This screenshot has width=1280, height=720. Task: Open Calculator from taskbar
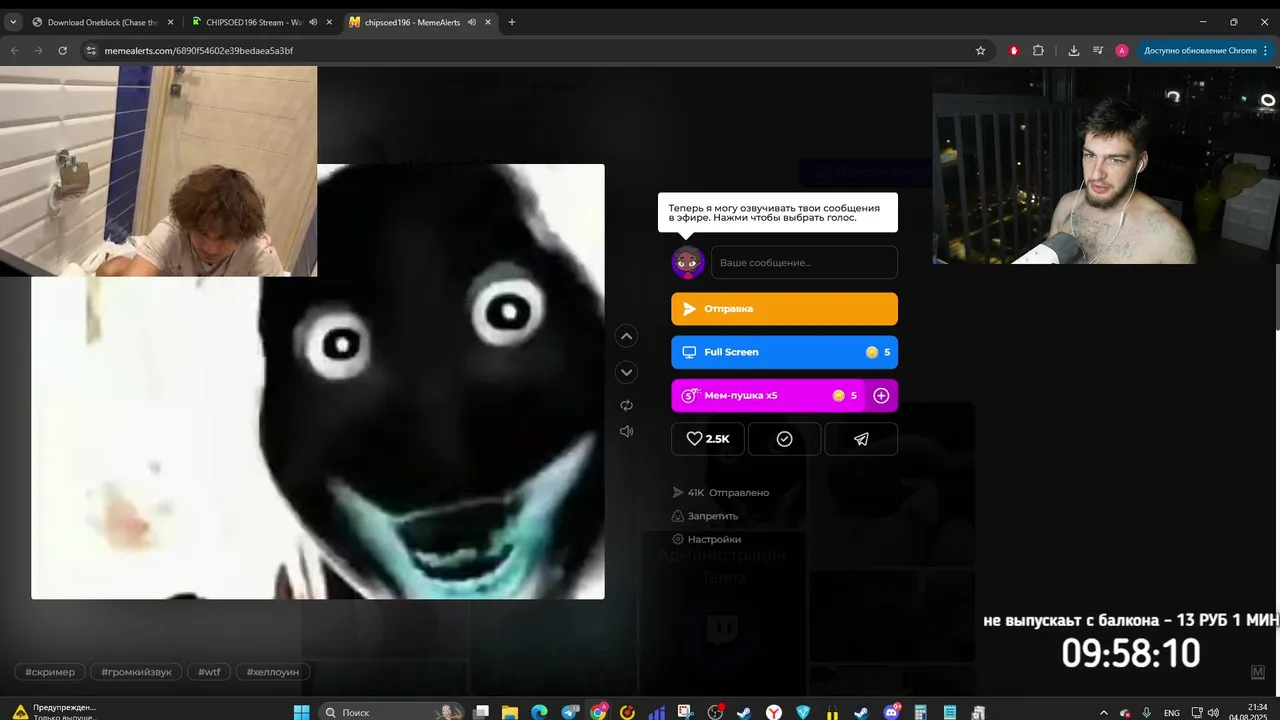tap(921, 712)
